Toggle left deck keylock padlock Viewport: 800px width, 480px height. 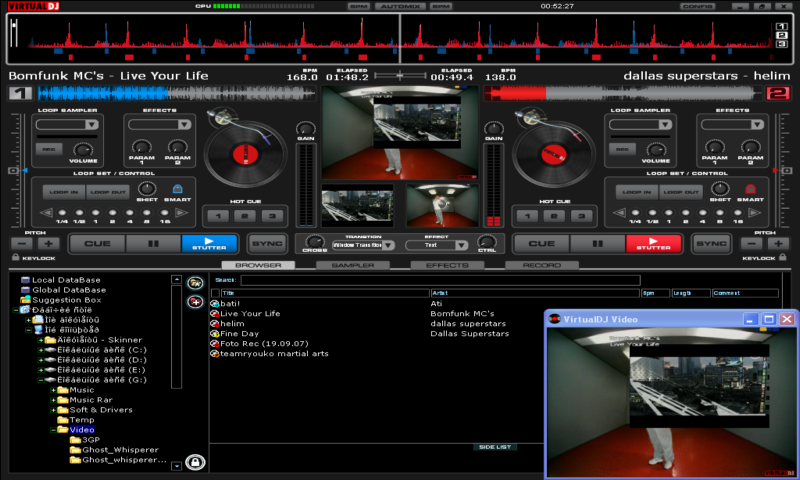coord(15,258)
